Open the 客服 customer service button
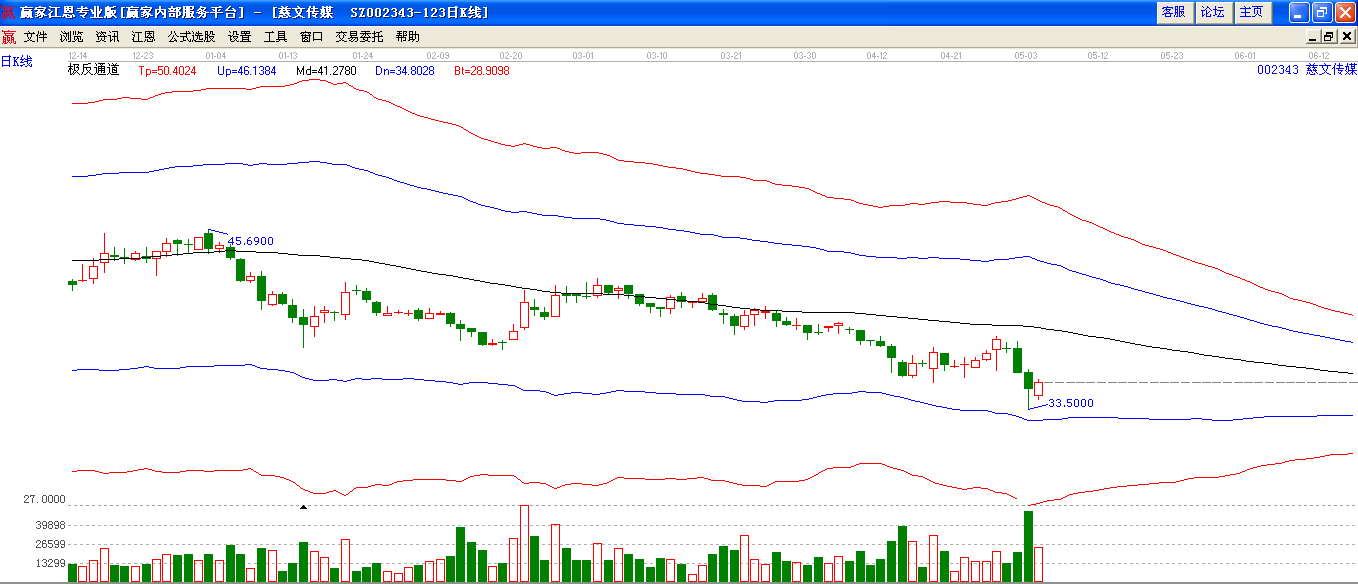 coord(1173,12)
